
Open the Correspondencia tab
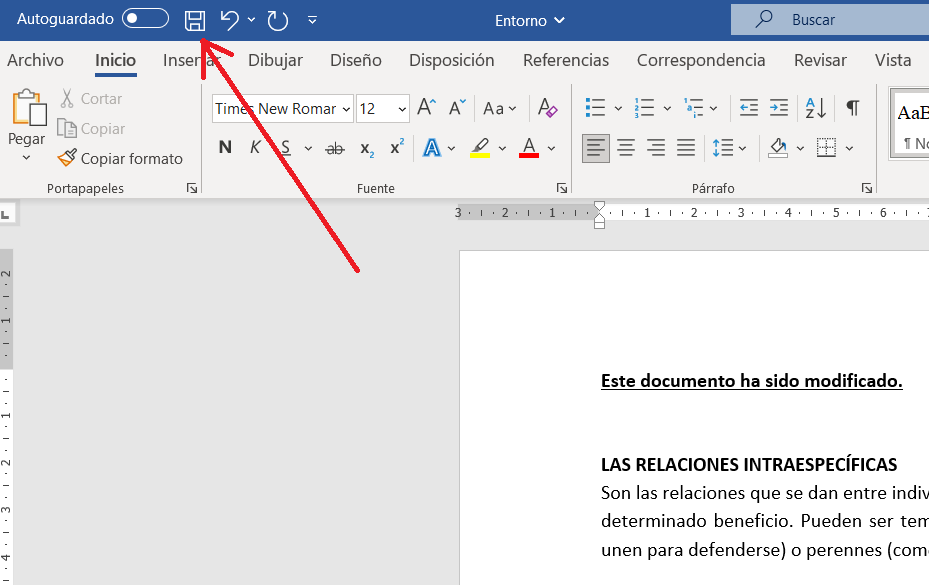(701, 60)
